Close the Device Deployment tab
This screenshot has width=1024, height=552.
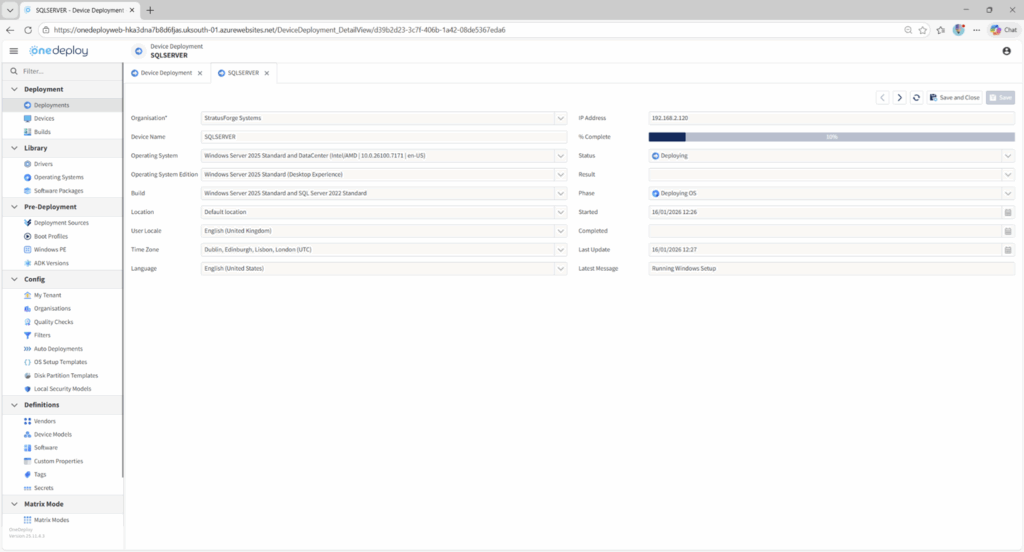200,73
